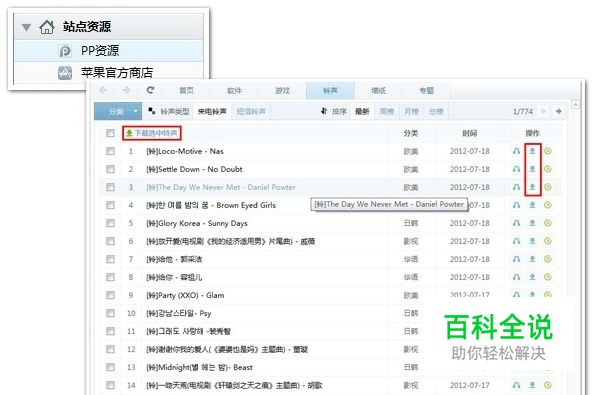Screen dimensions: 600x395
Task: Preview Brown Eyed Girls ringtone headphone icon
Action: (x=516, y=205)
